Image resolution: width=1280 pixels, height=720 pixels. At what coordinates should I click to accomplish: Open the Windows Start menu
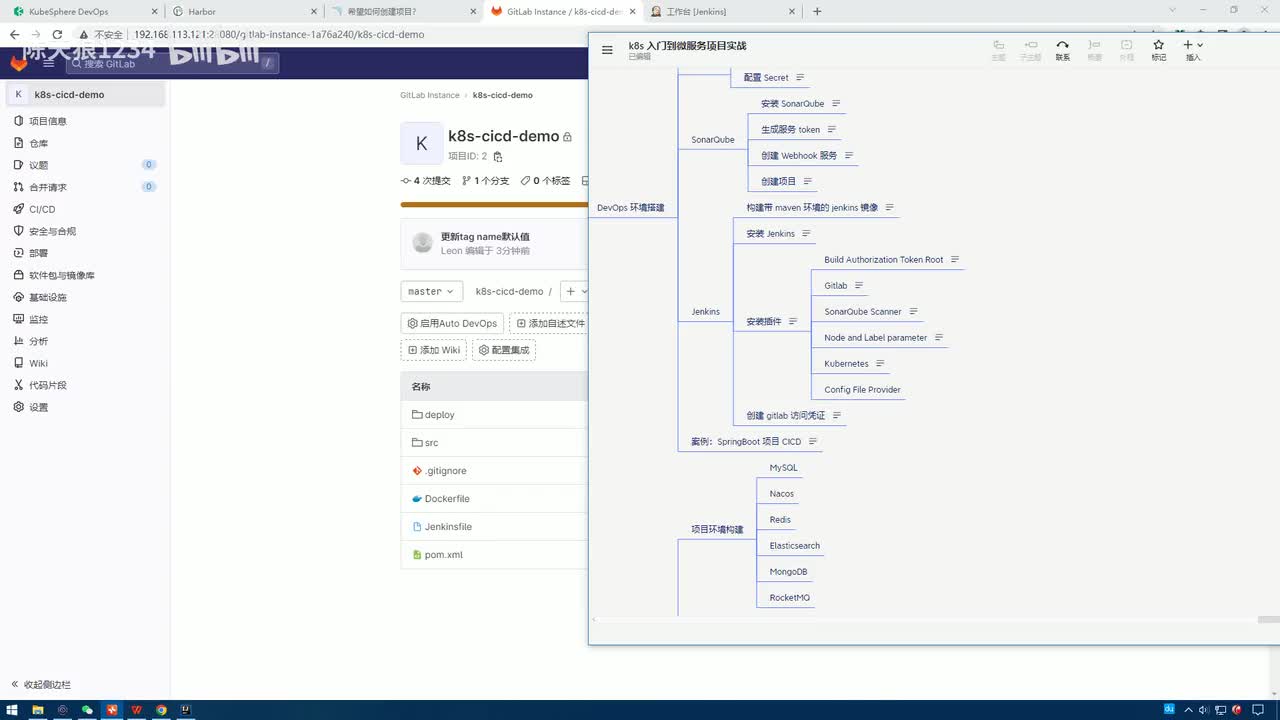click(x=12, y=710)
